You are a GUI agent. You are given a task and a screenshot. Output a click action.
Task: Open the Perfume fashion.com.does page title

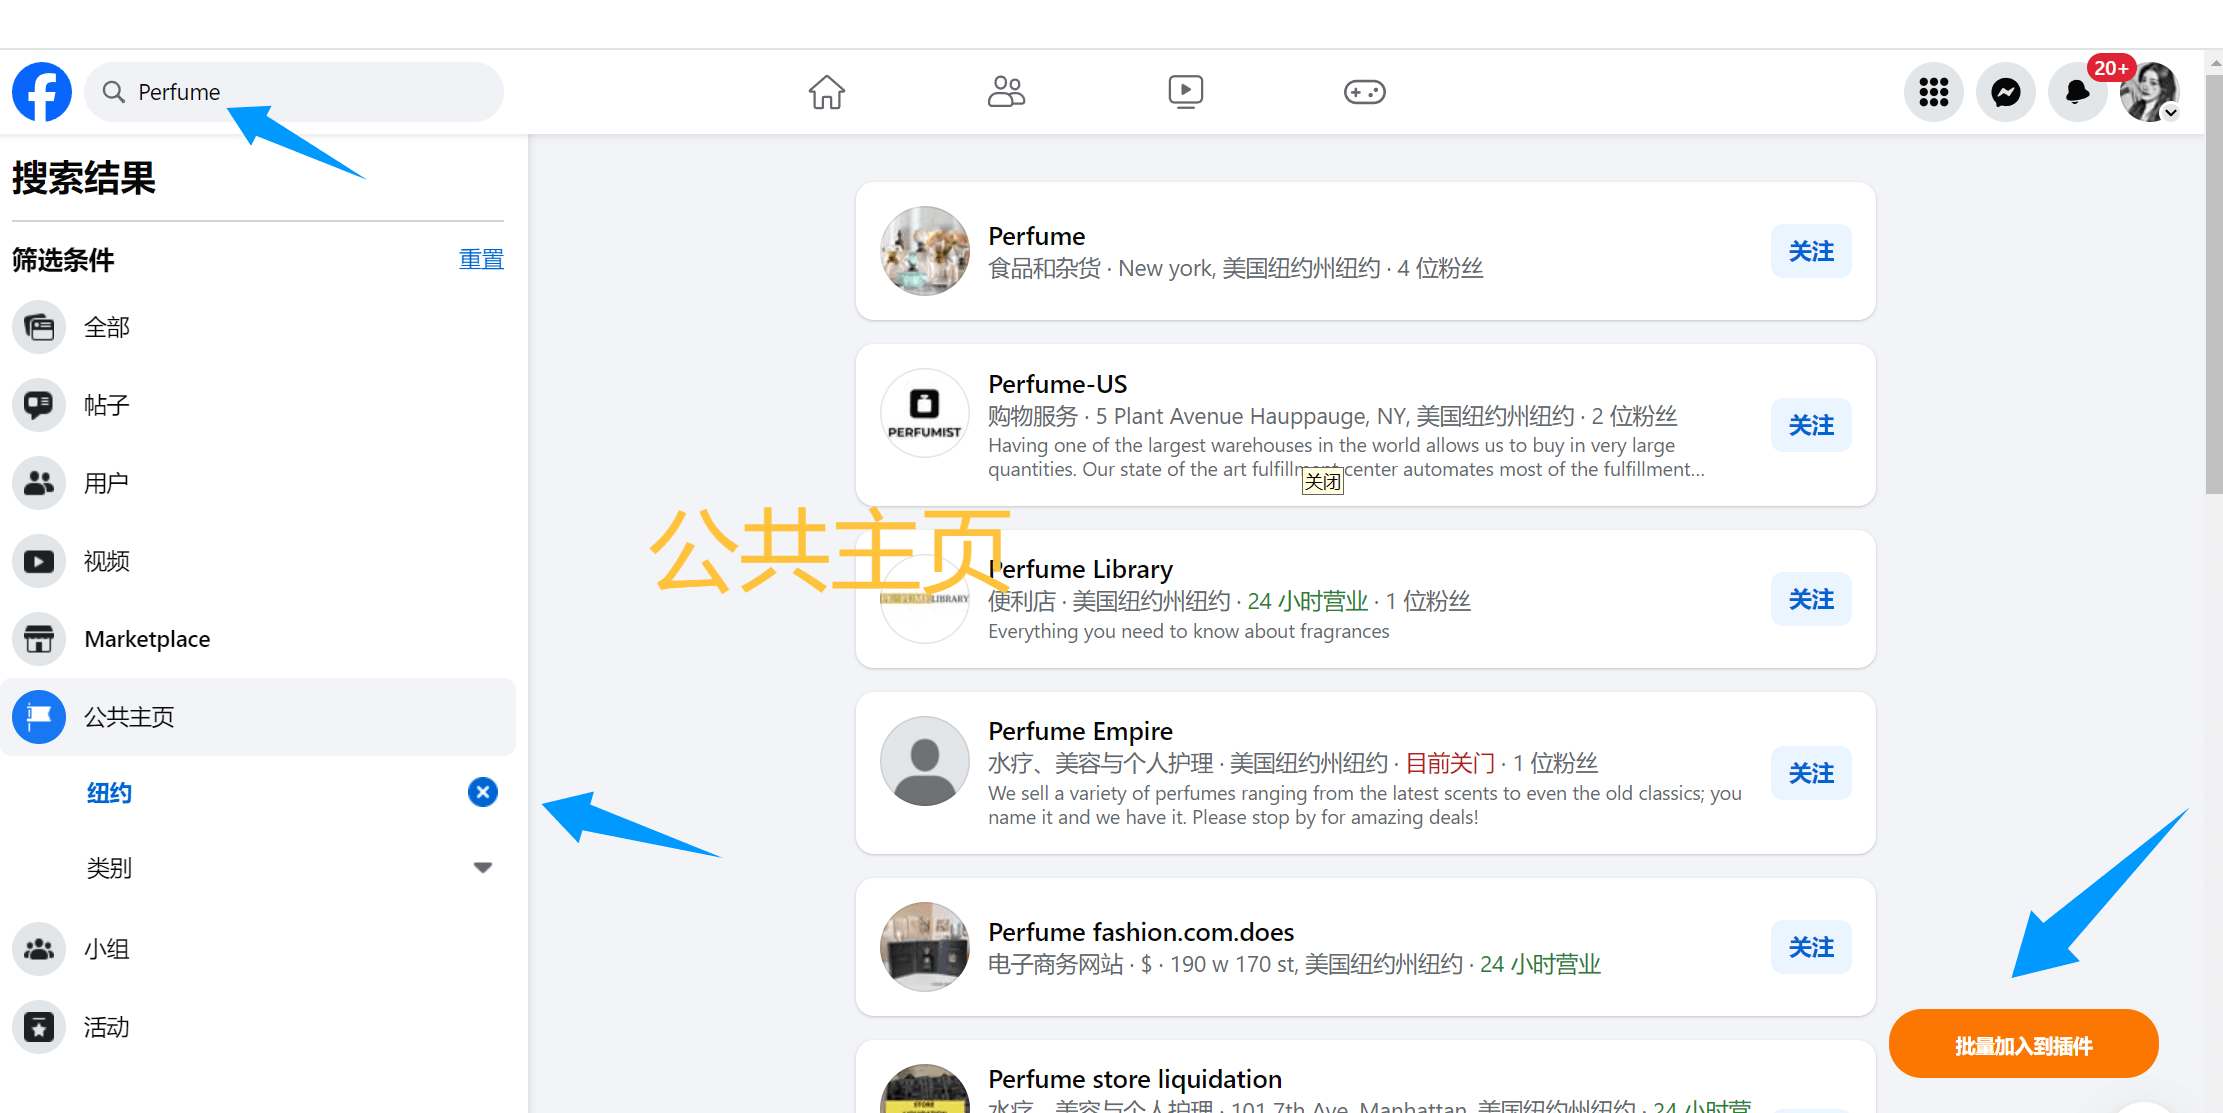point(1141,932)
